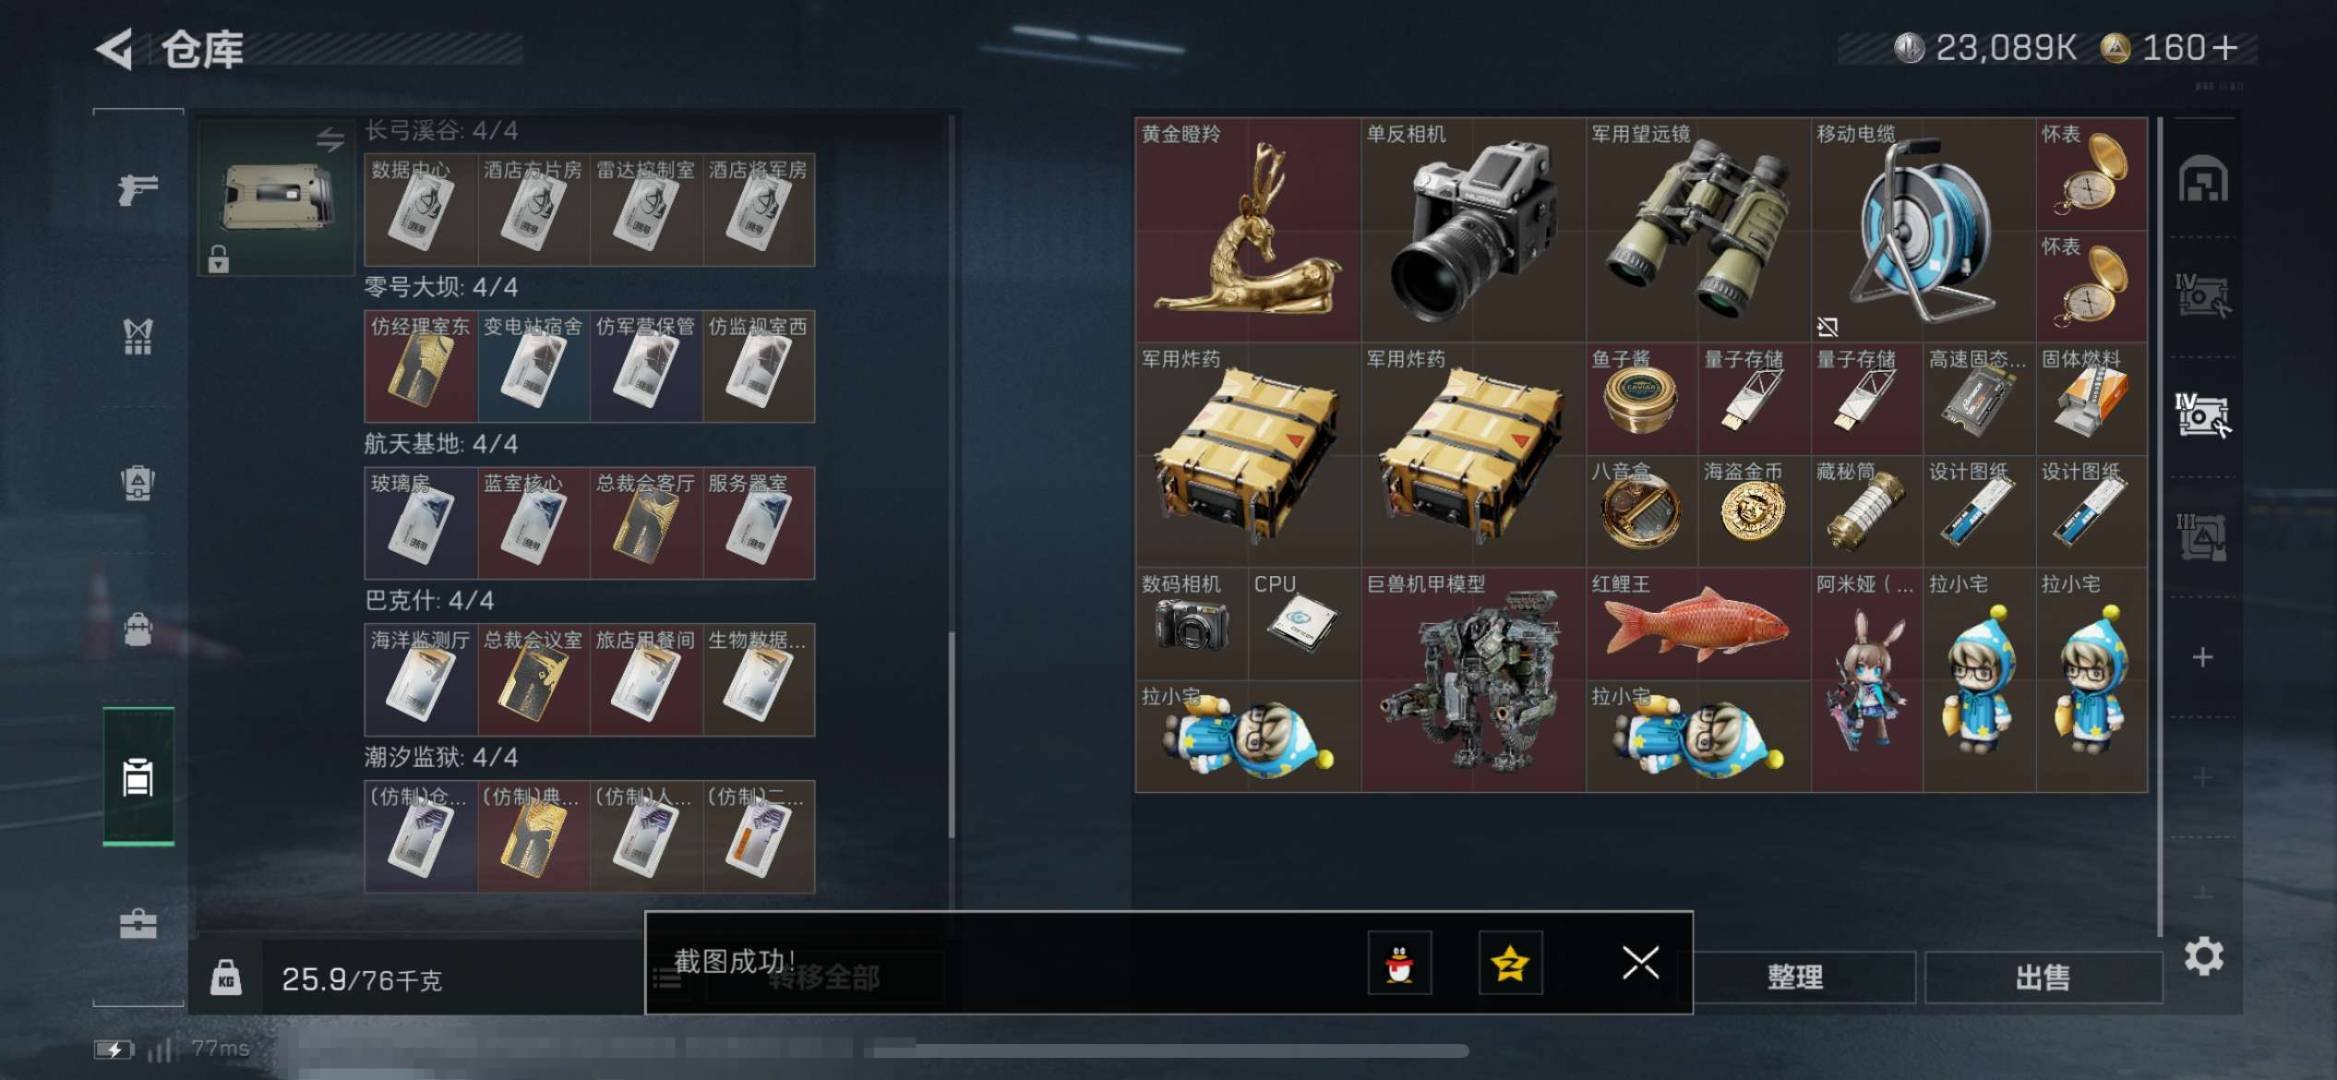Open the briefcase category at sidebar bottom

click(x=138, y=924)
